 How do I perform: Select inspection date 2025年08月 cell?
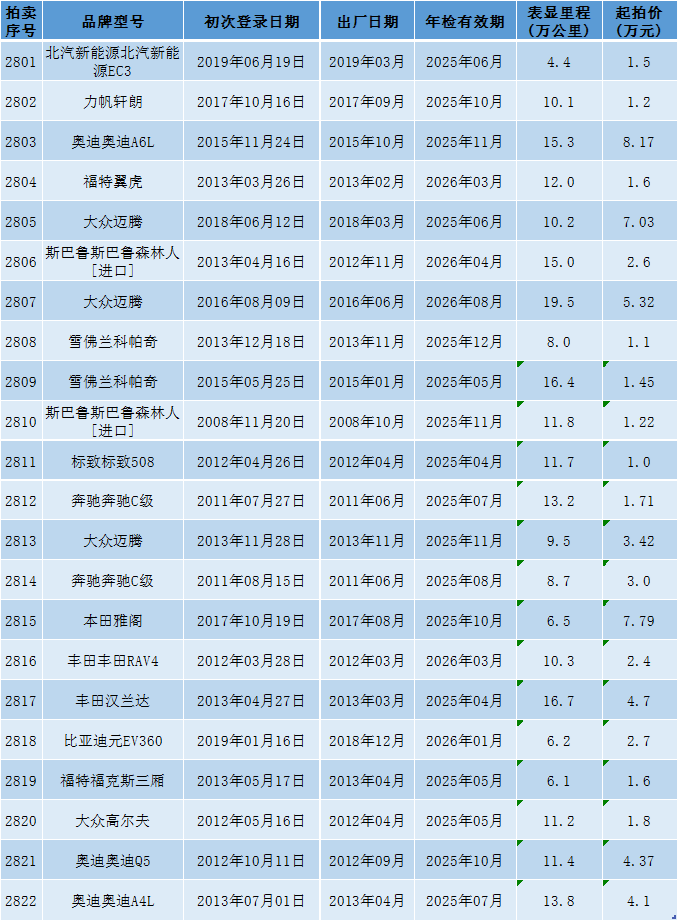(465, 581)
